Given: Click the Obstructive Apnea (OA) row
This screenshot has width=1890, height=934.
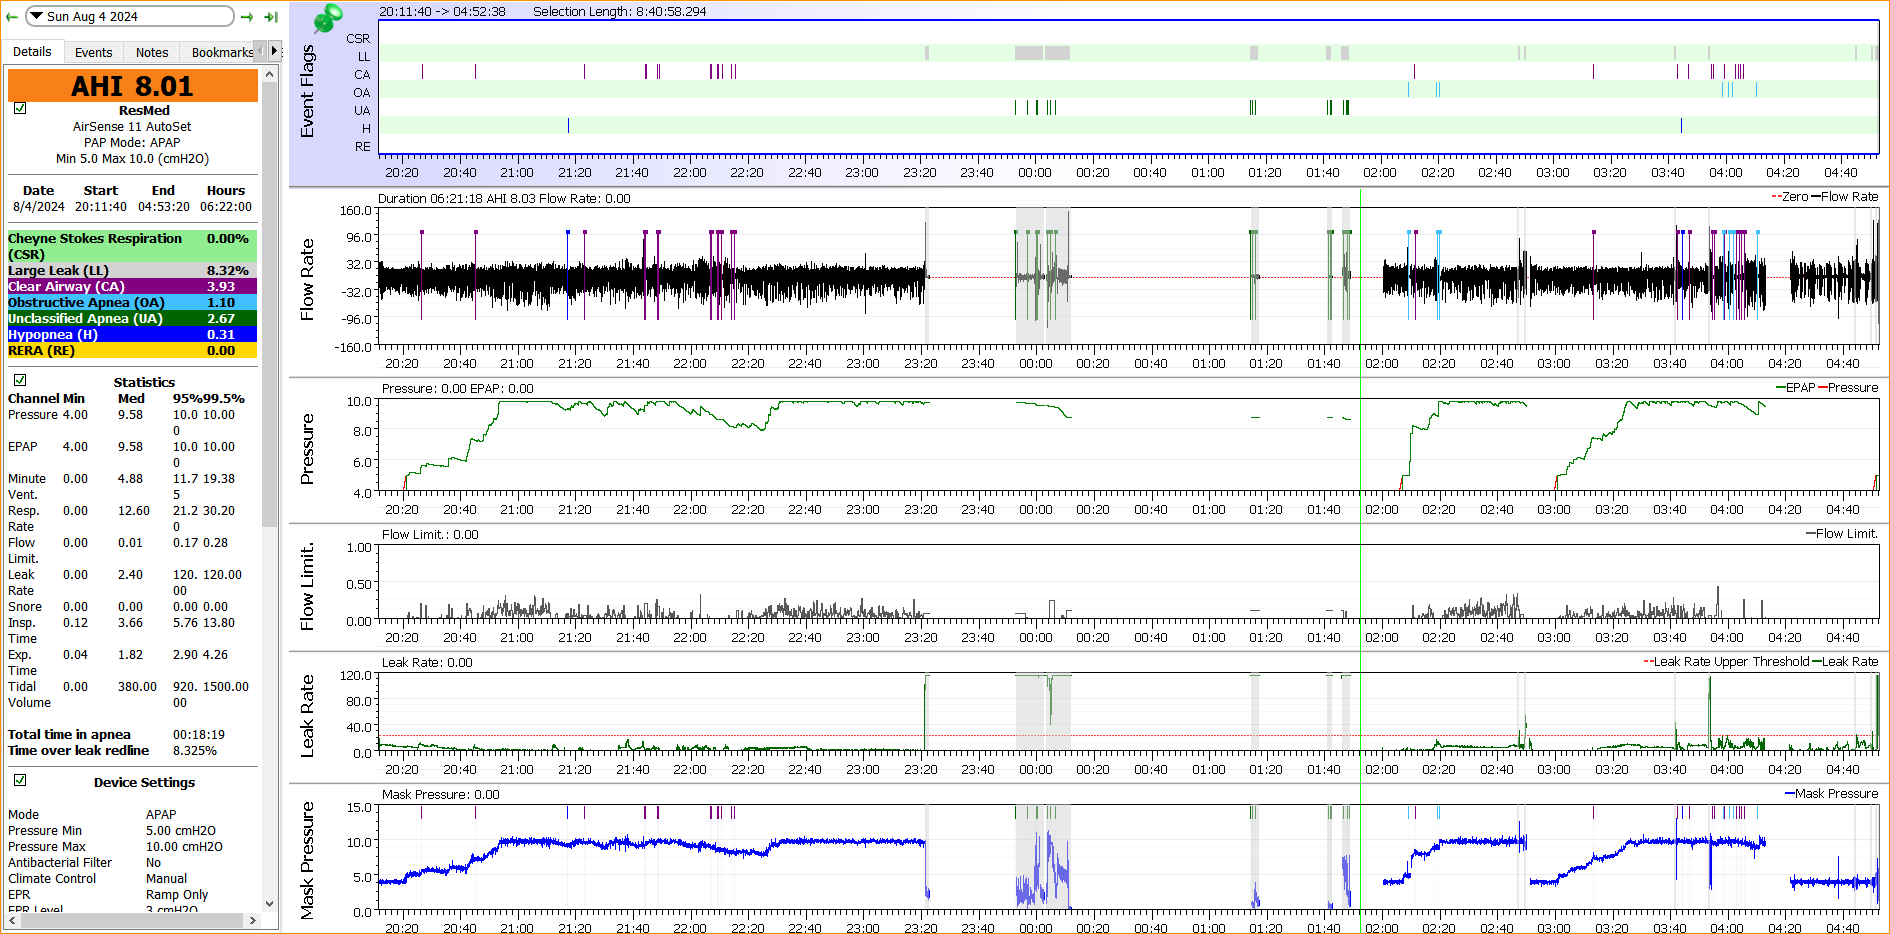Looking at the screenshot, I should [x=132, y=302].
